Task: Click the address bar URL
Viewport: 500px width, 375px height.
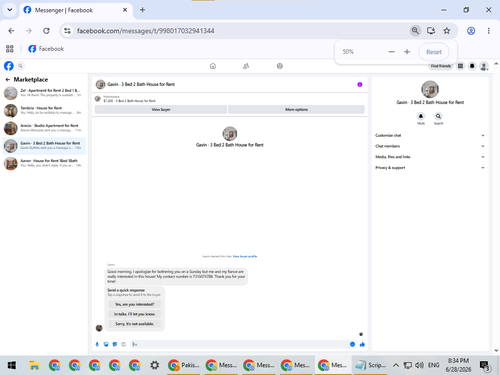Action: click(x=146, y=31)
